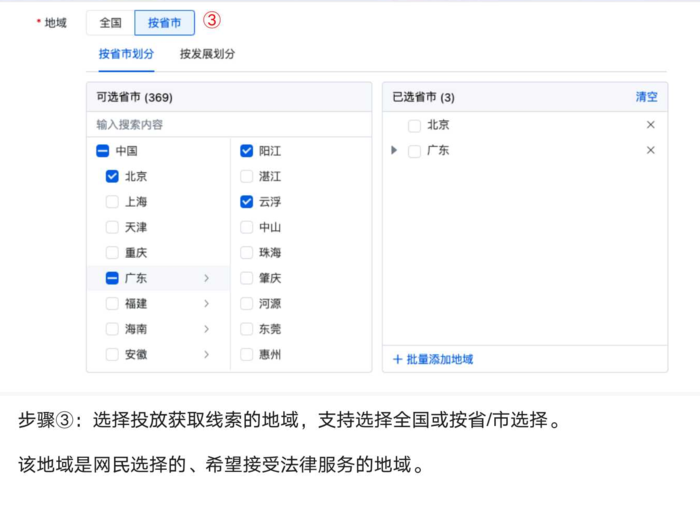700x513 pixels.
Task: Choose the 全国 region option
Action: 110,22
